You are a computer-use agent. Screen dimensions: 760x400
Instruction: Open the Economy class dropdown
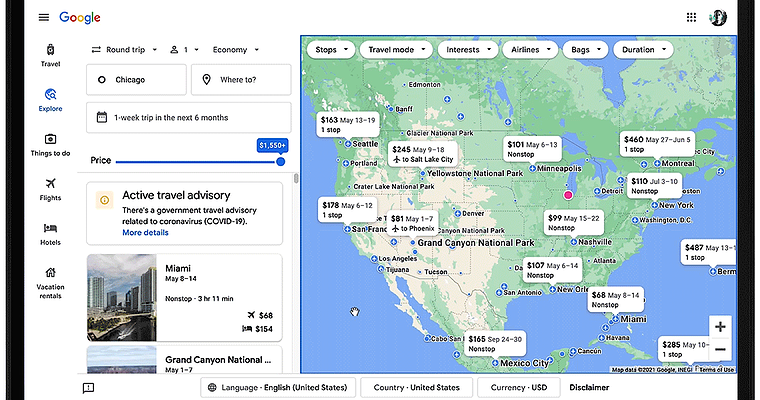click(236, 49)
